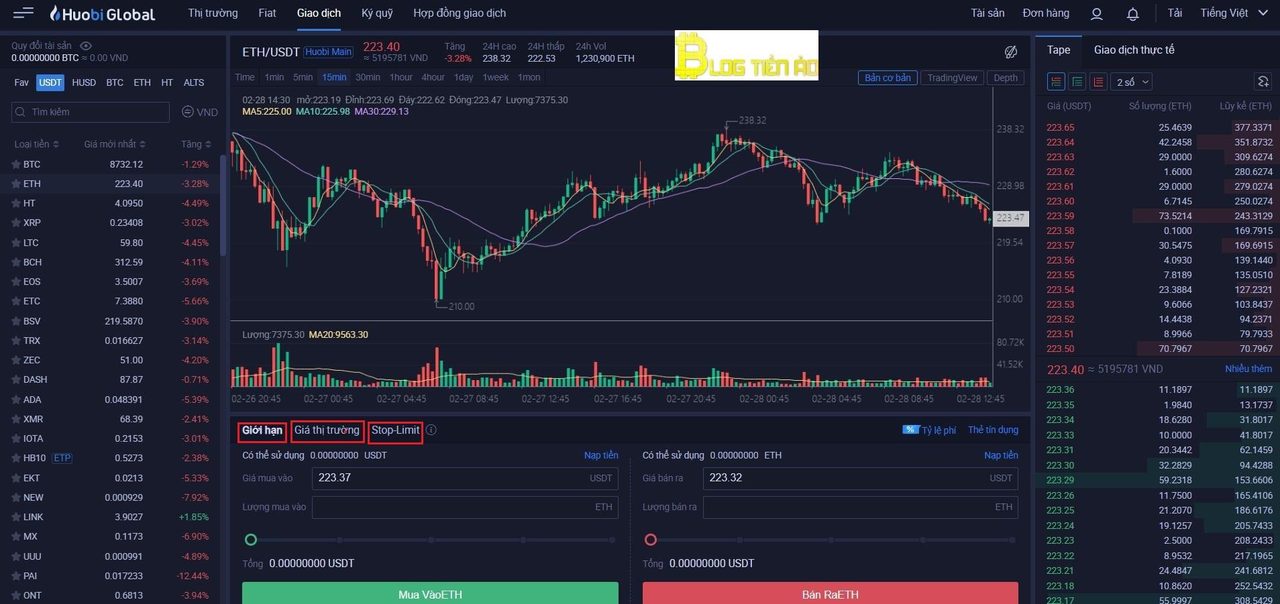Image resolution: width=1280 pixels, height=604 pixels.
Task: Click the VND currency switch icon
Action: pyautogui.click(x=188, y=112)
